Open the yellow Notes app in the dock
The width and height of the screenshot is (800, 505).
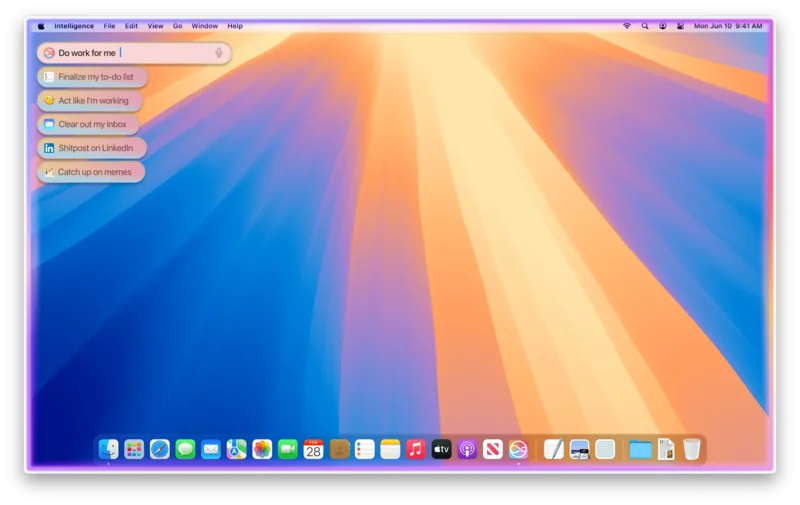coord(390,449)
